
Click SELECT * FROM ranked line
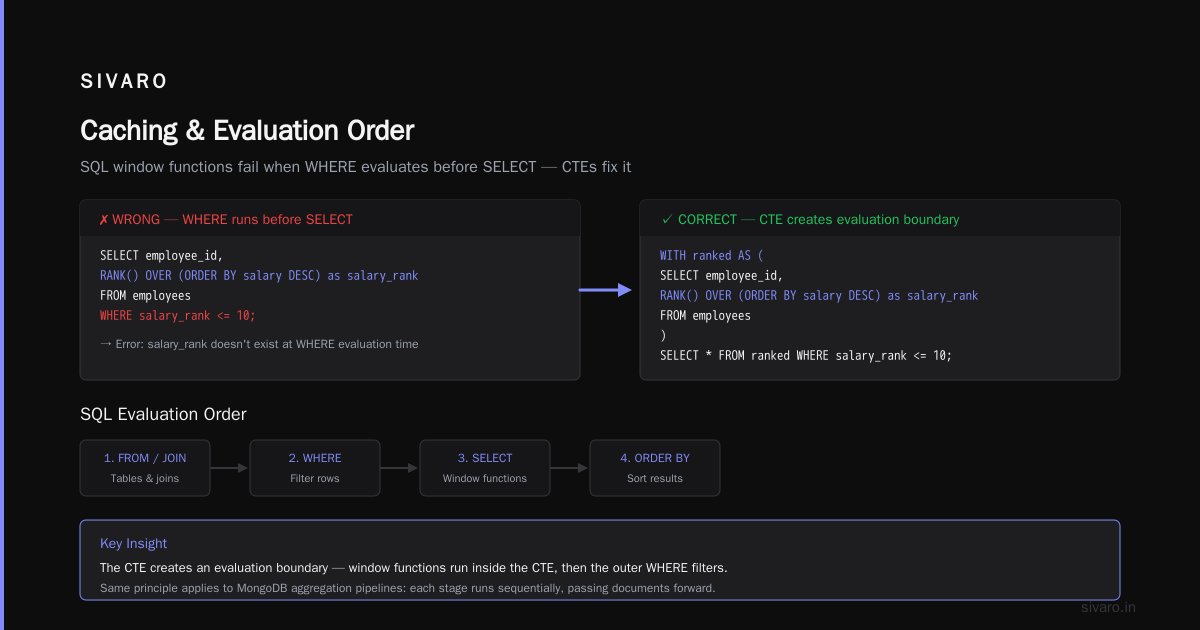click(806, 355)
